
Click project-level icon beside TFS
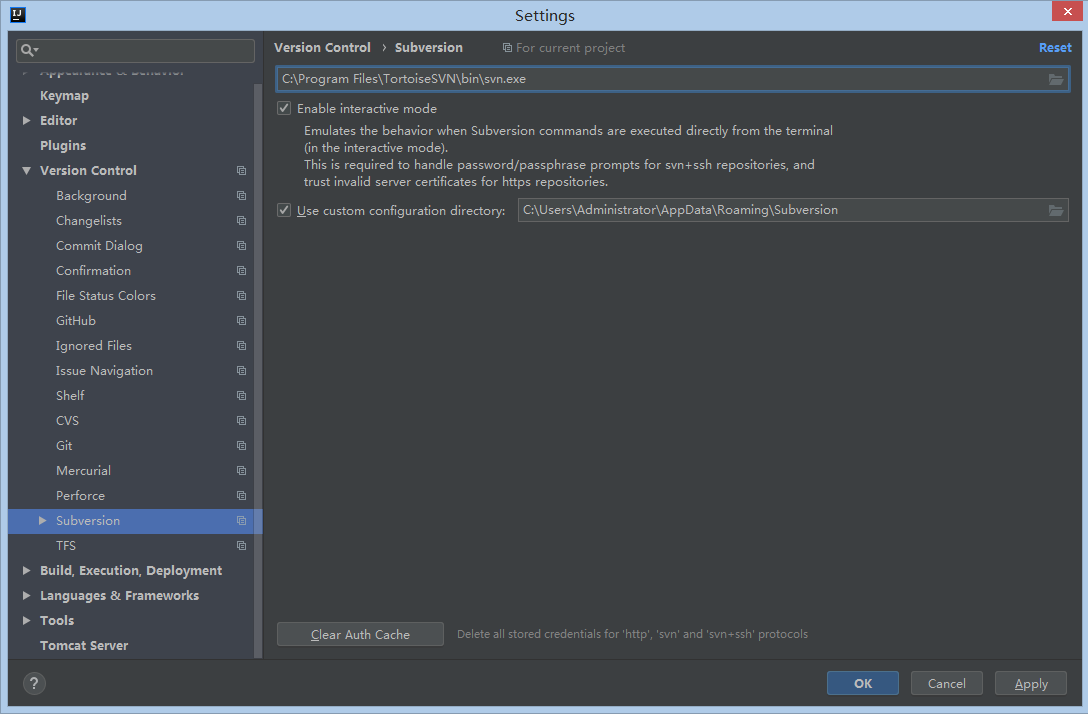click(x=241, y=545)
